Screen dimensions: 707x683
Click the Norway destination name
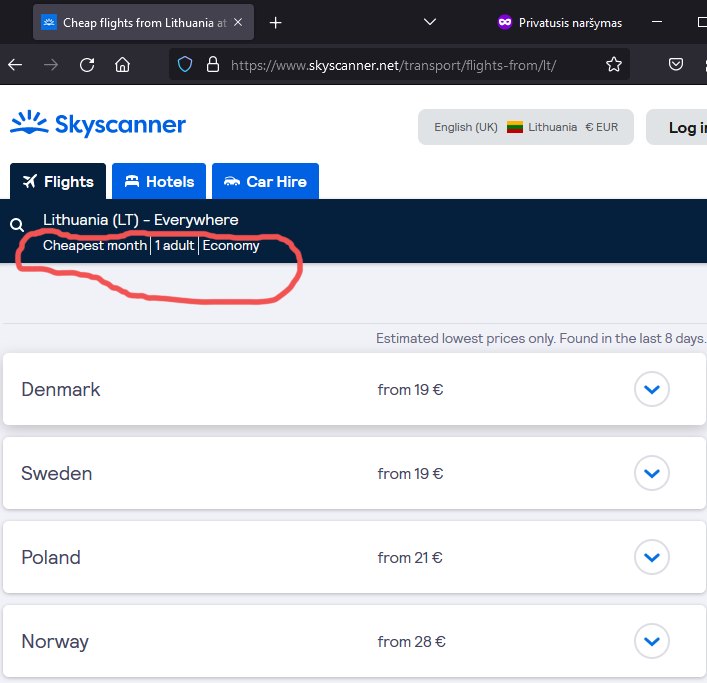[55, 642]
